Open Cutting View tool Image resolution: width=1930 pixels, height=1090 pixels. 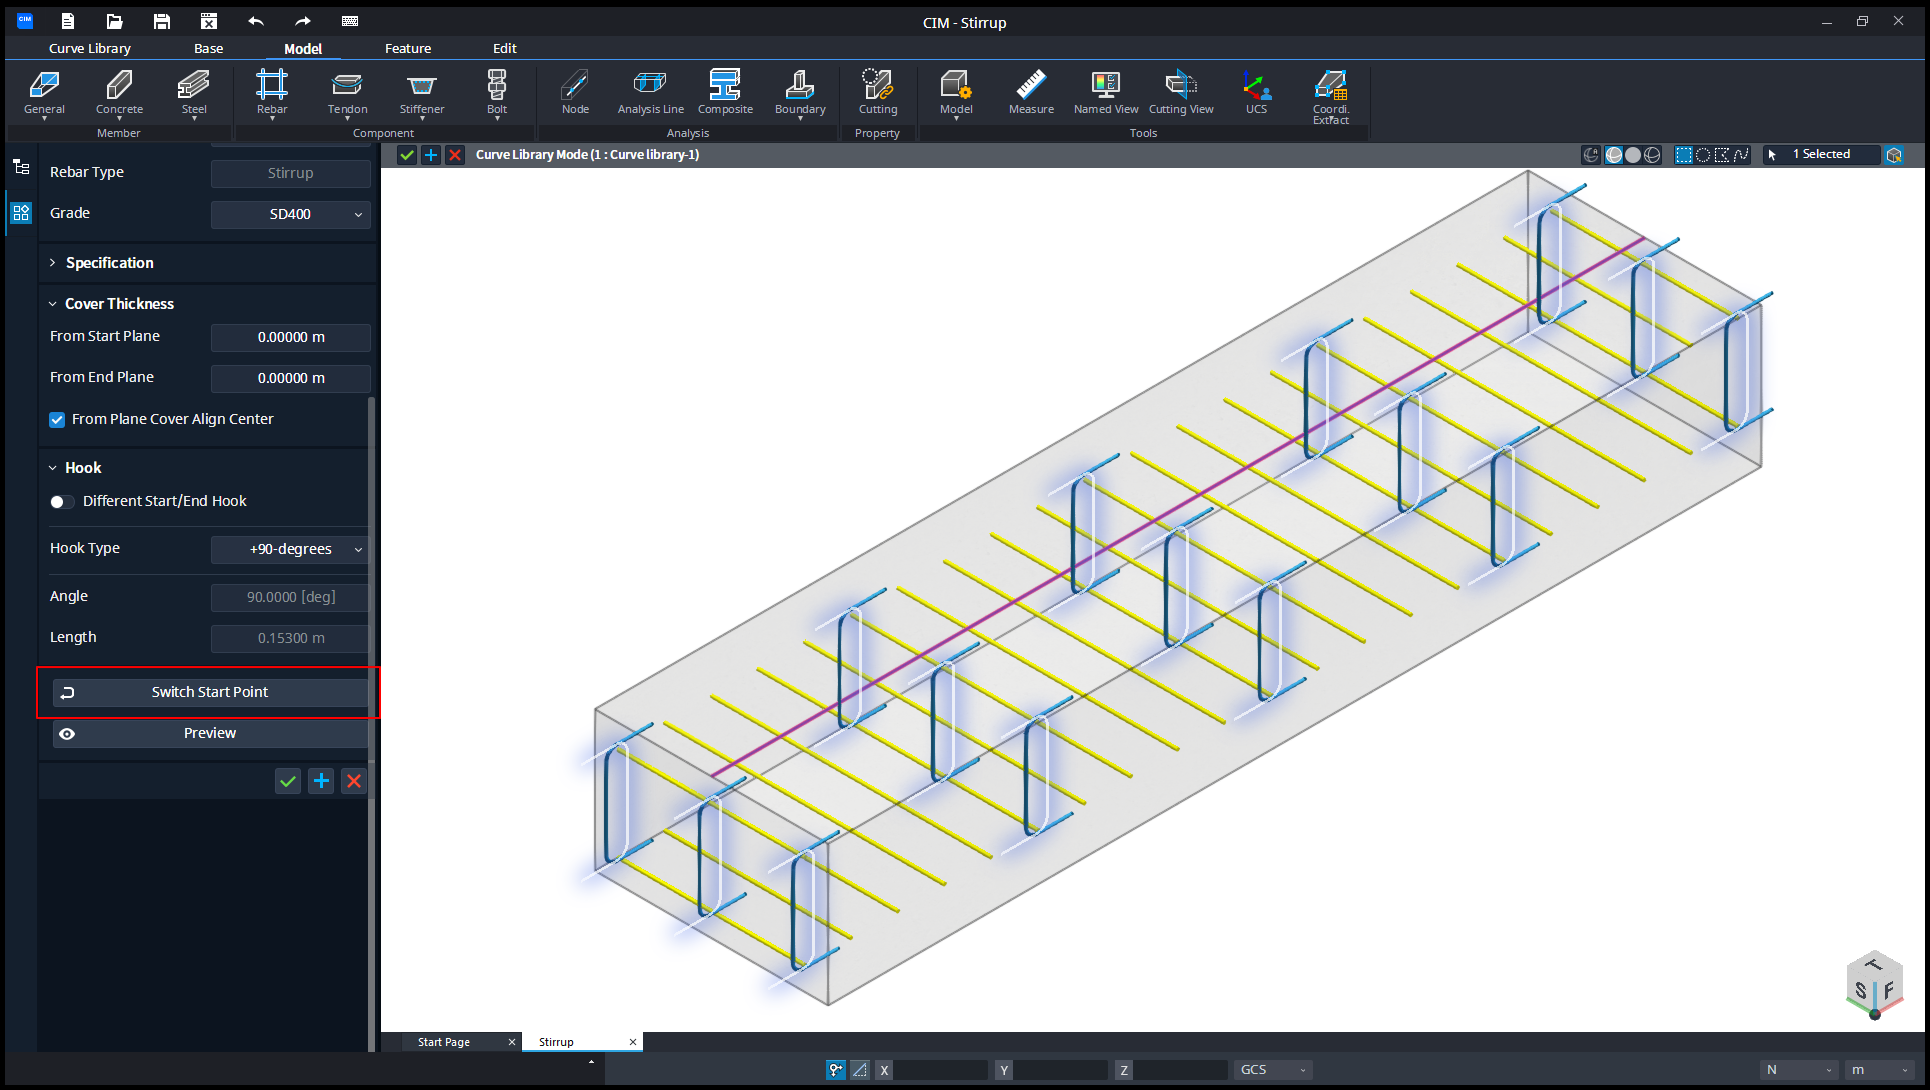coord(1181,93)
